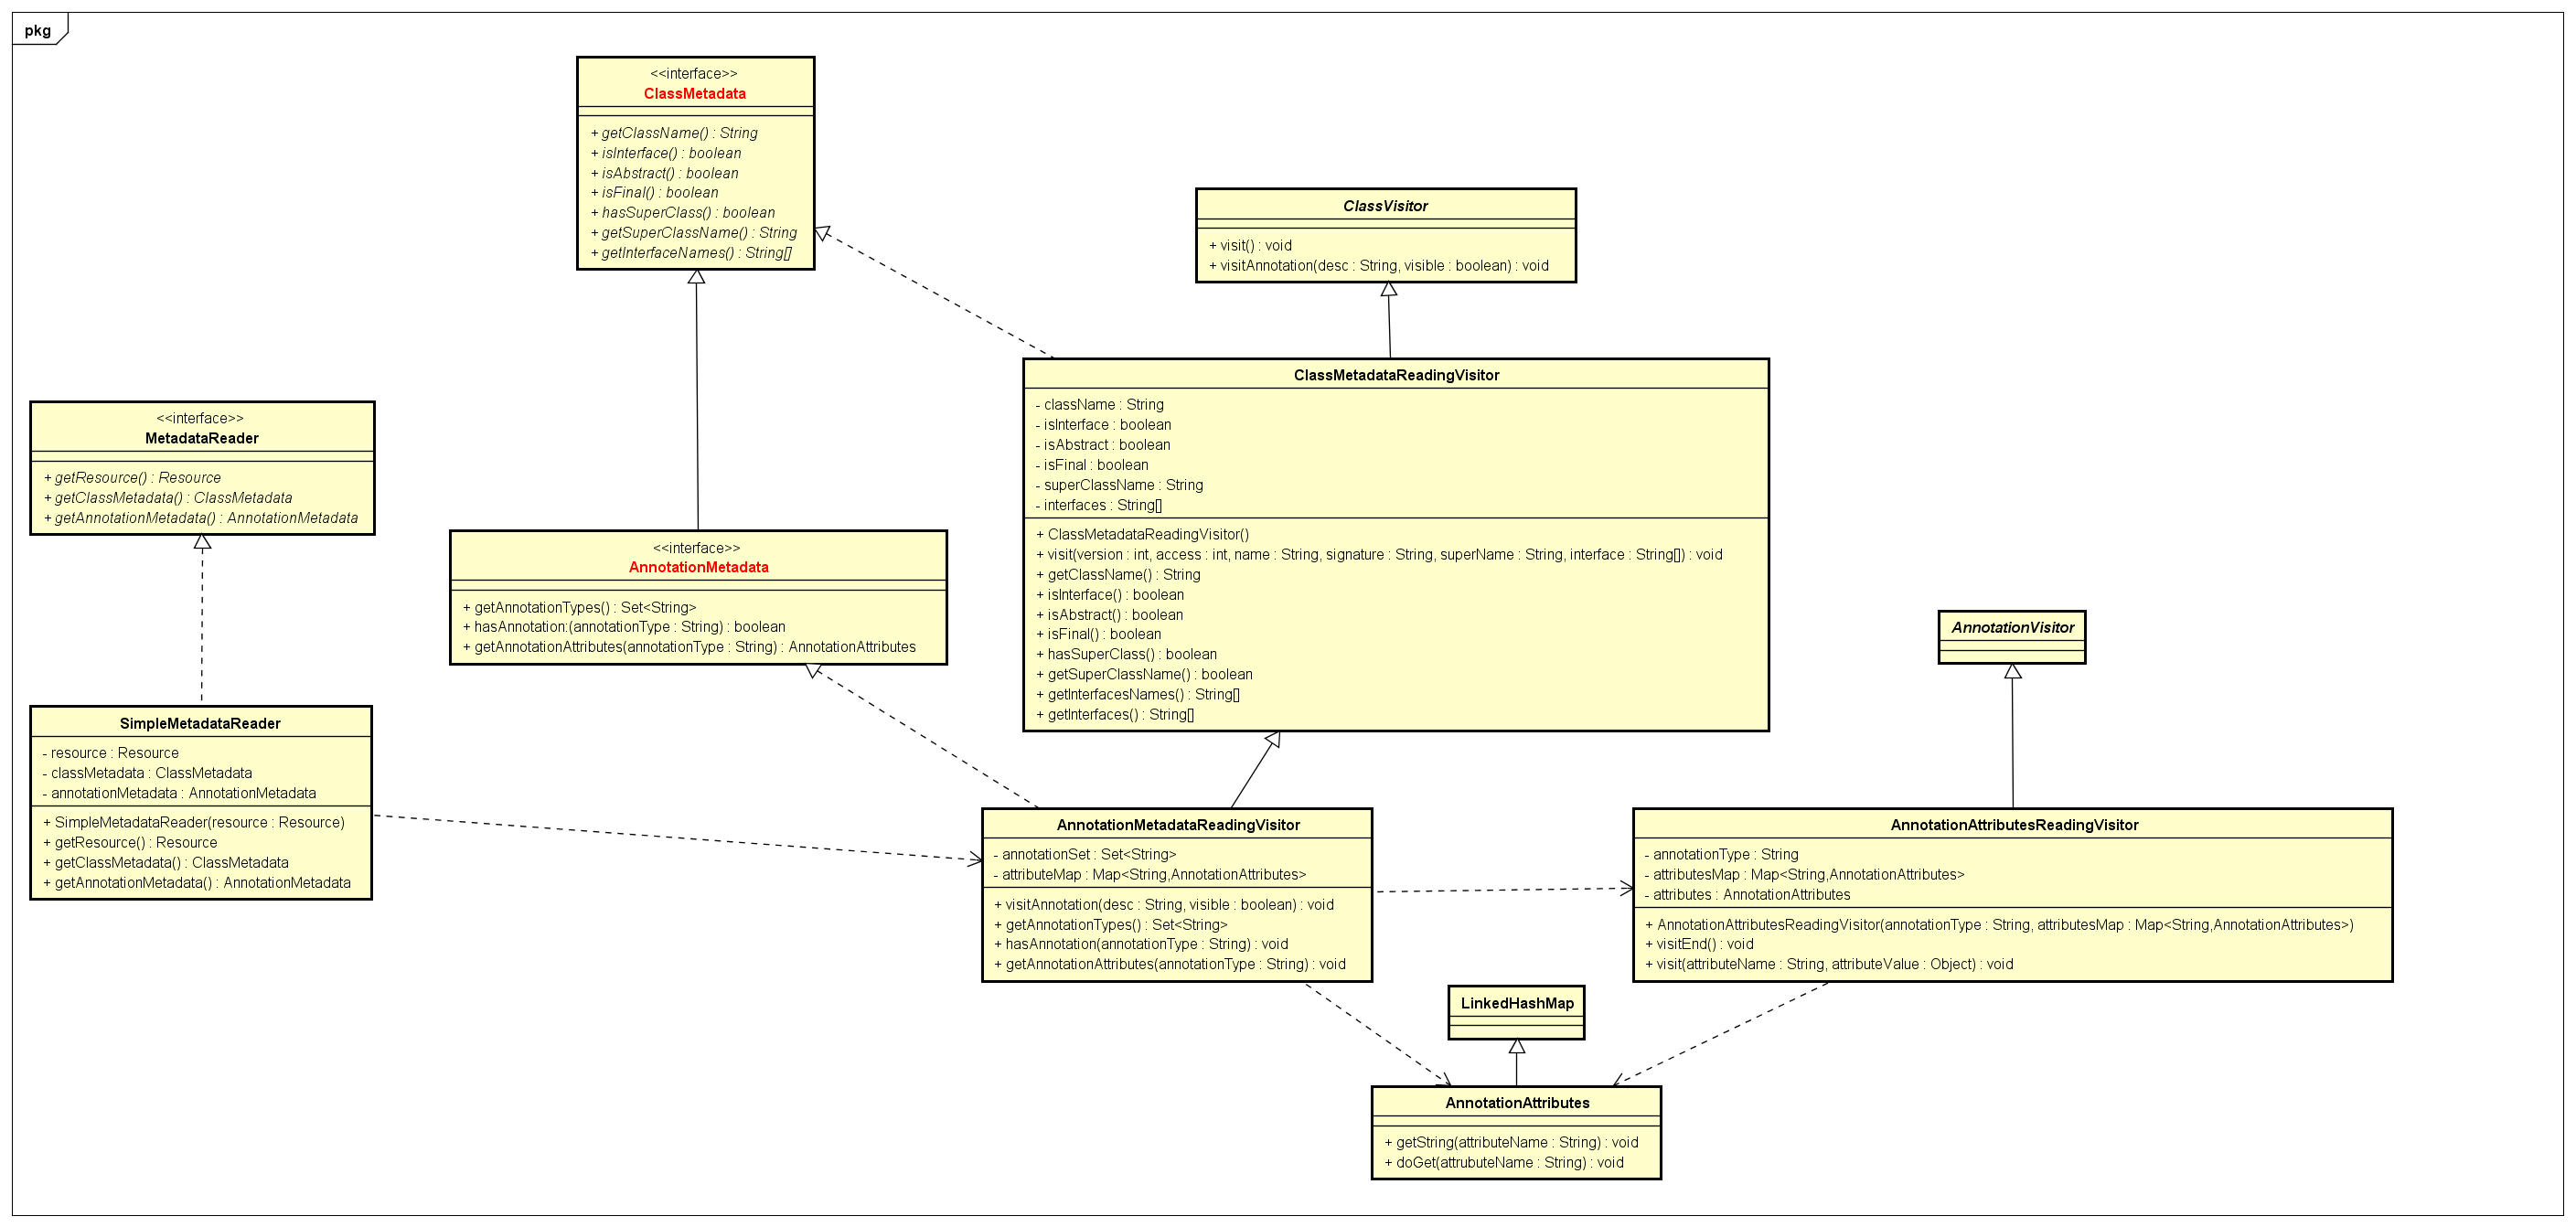The width and height of the screenshot is (2576, 1227).
Task: Select the MetadataReader interface box header
Action: click(201, 438)
